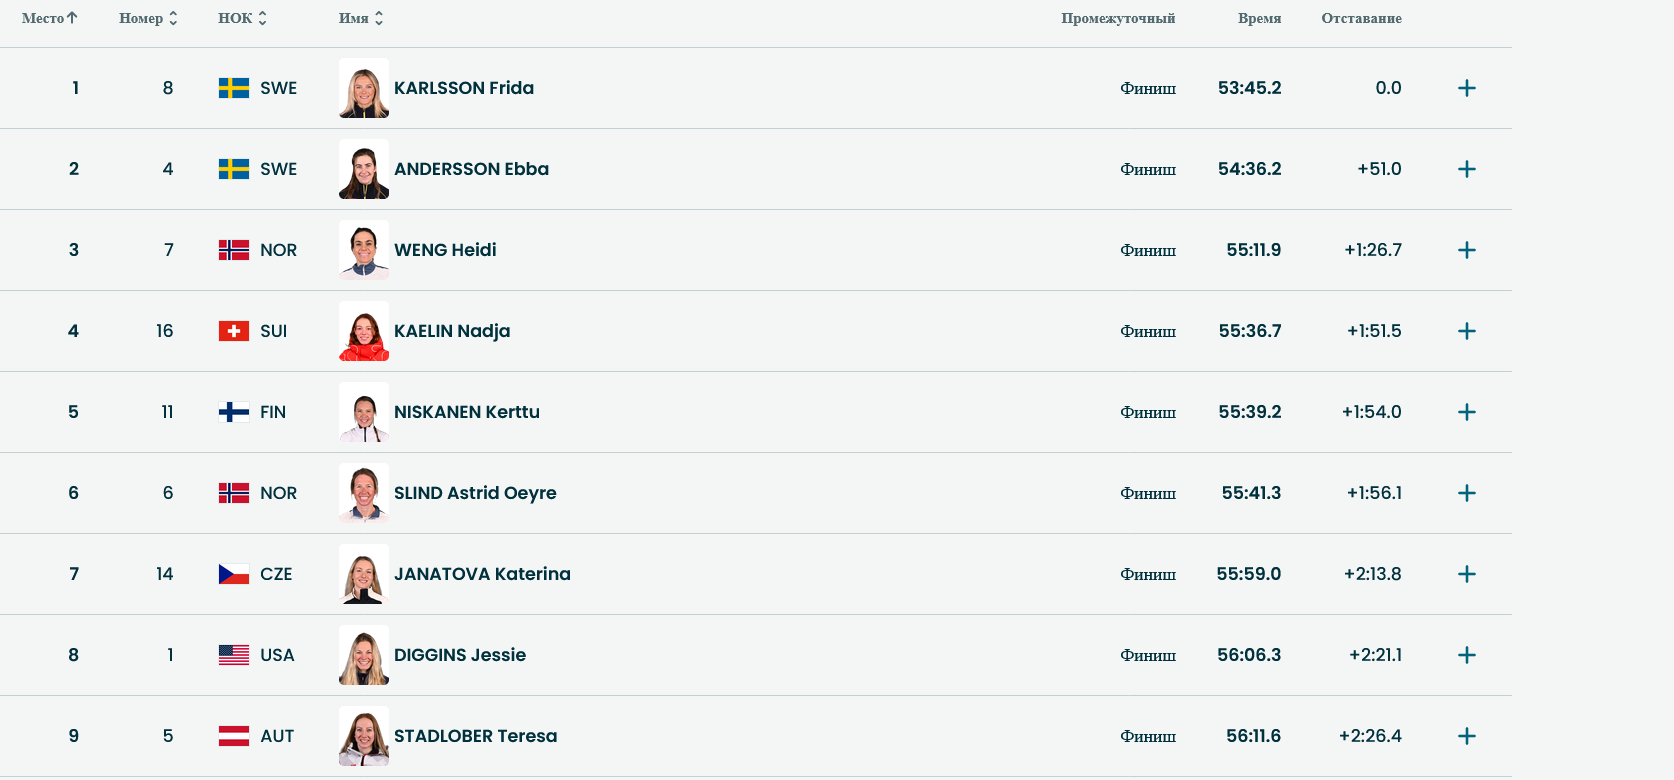Expand details for KARLSSON Frida row
The image size is (1674, 780).
point(1466,88)
